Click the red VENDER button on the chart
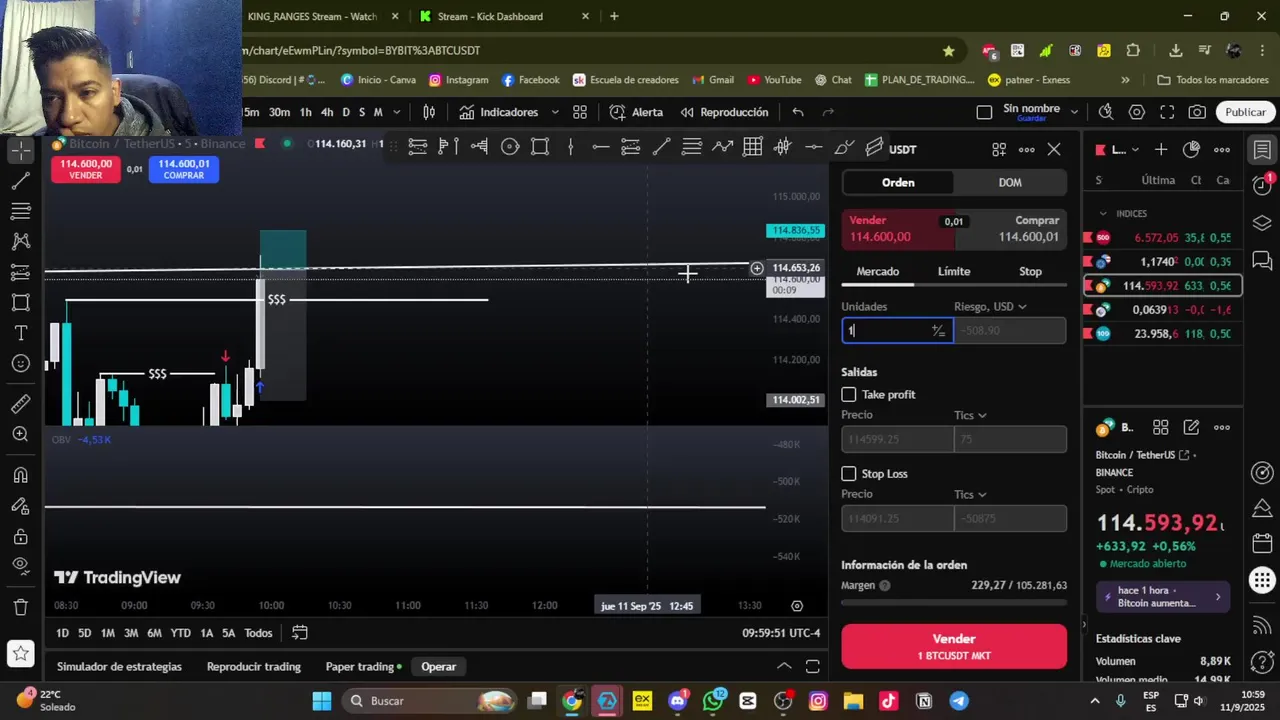 (x=85, y=169)
